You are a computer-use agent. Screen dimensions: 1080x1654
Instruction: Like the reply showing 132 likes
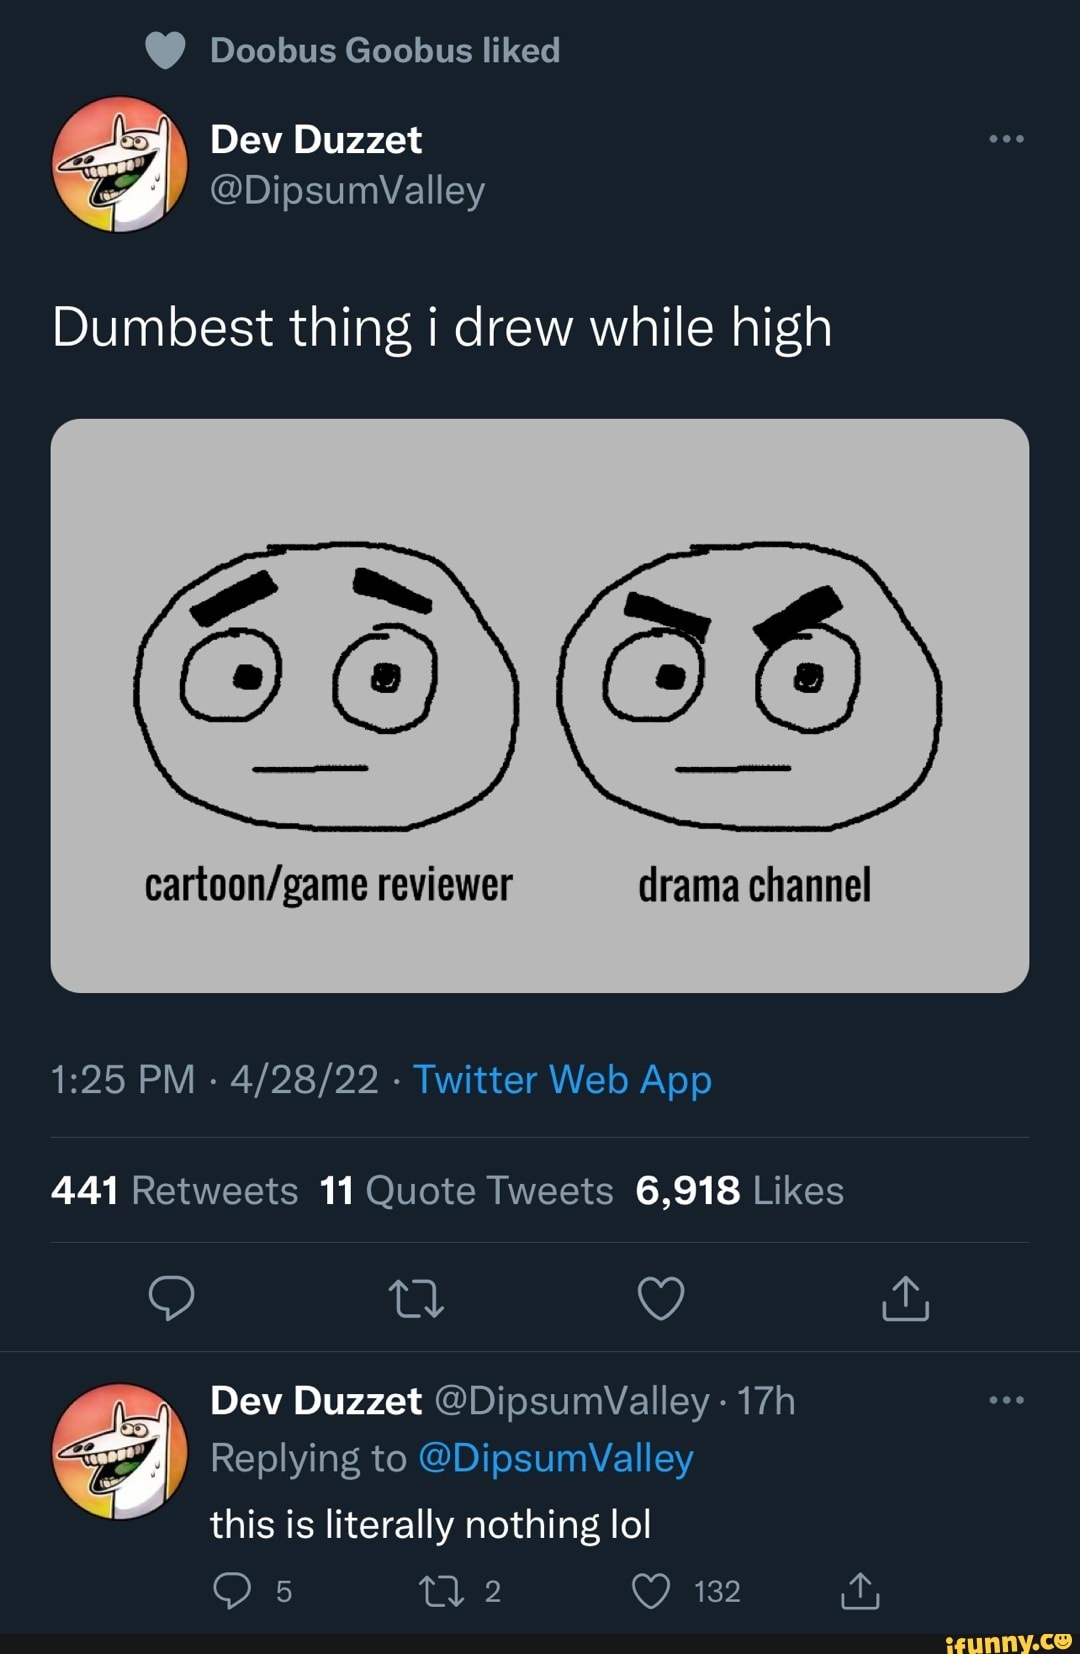[x=655, y=1590]
